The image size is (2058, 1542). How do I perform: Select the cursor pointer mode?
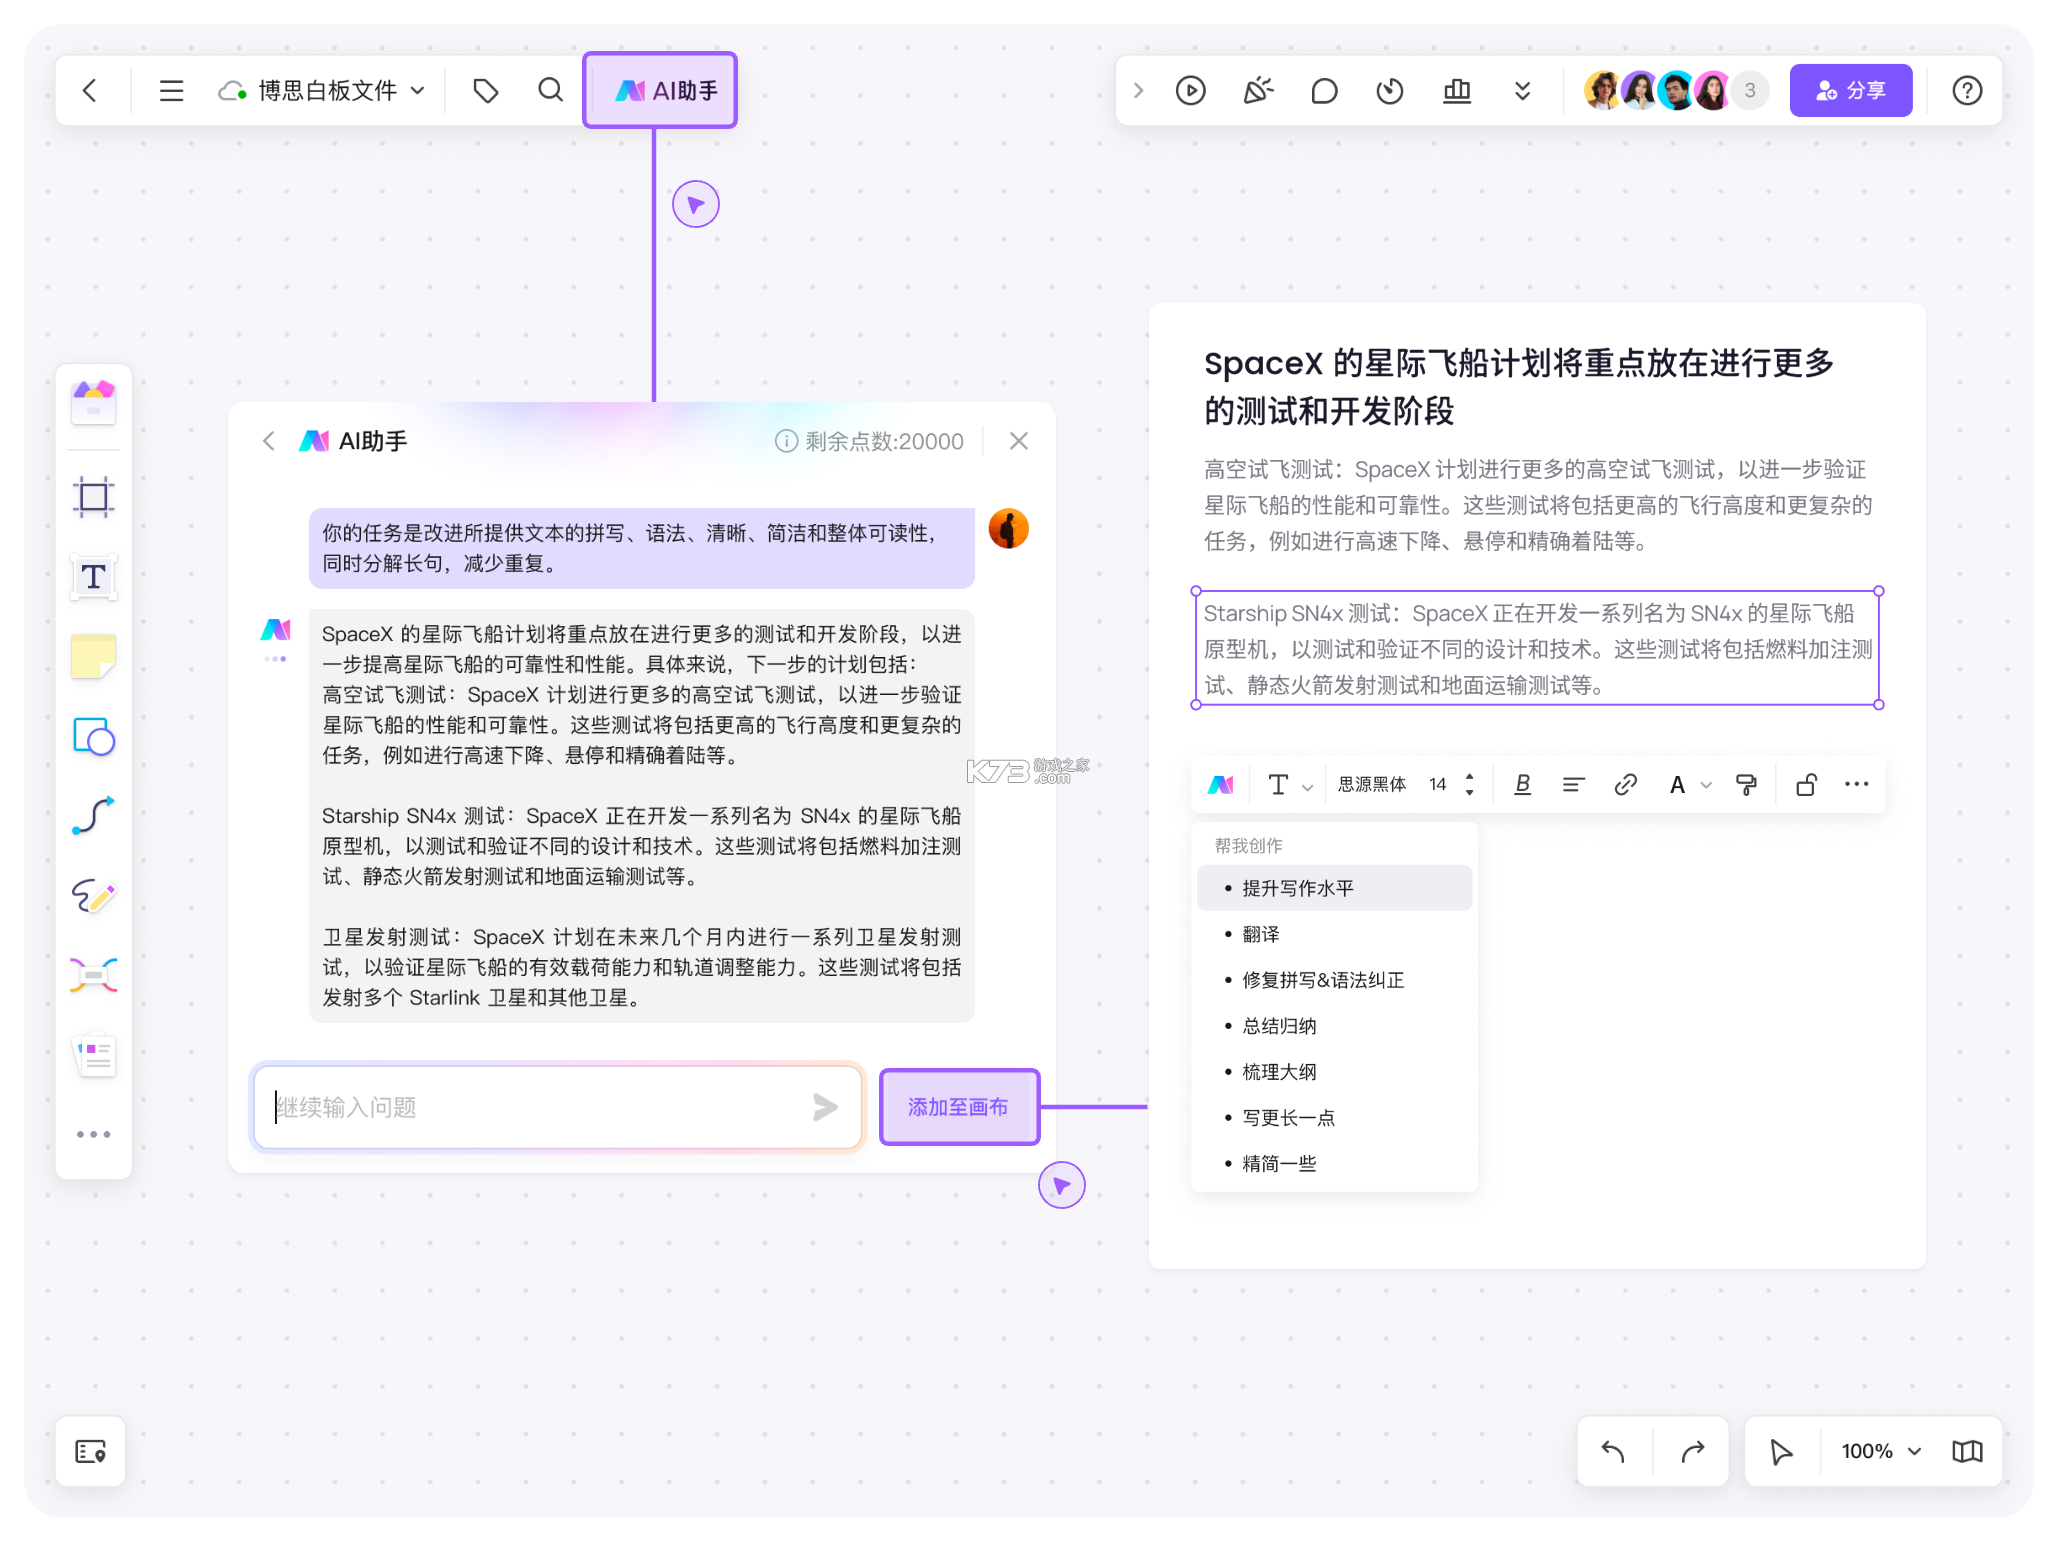click(1781, 1451)
